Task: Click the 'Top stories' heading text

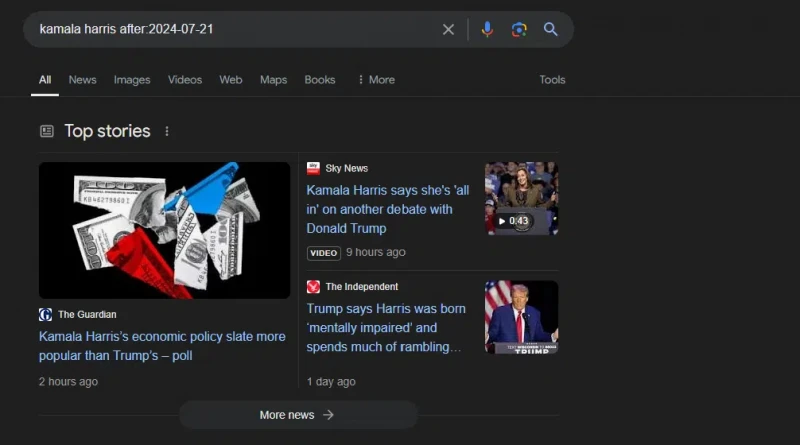Action: (107, 131)
